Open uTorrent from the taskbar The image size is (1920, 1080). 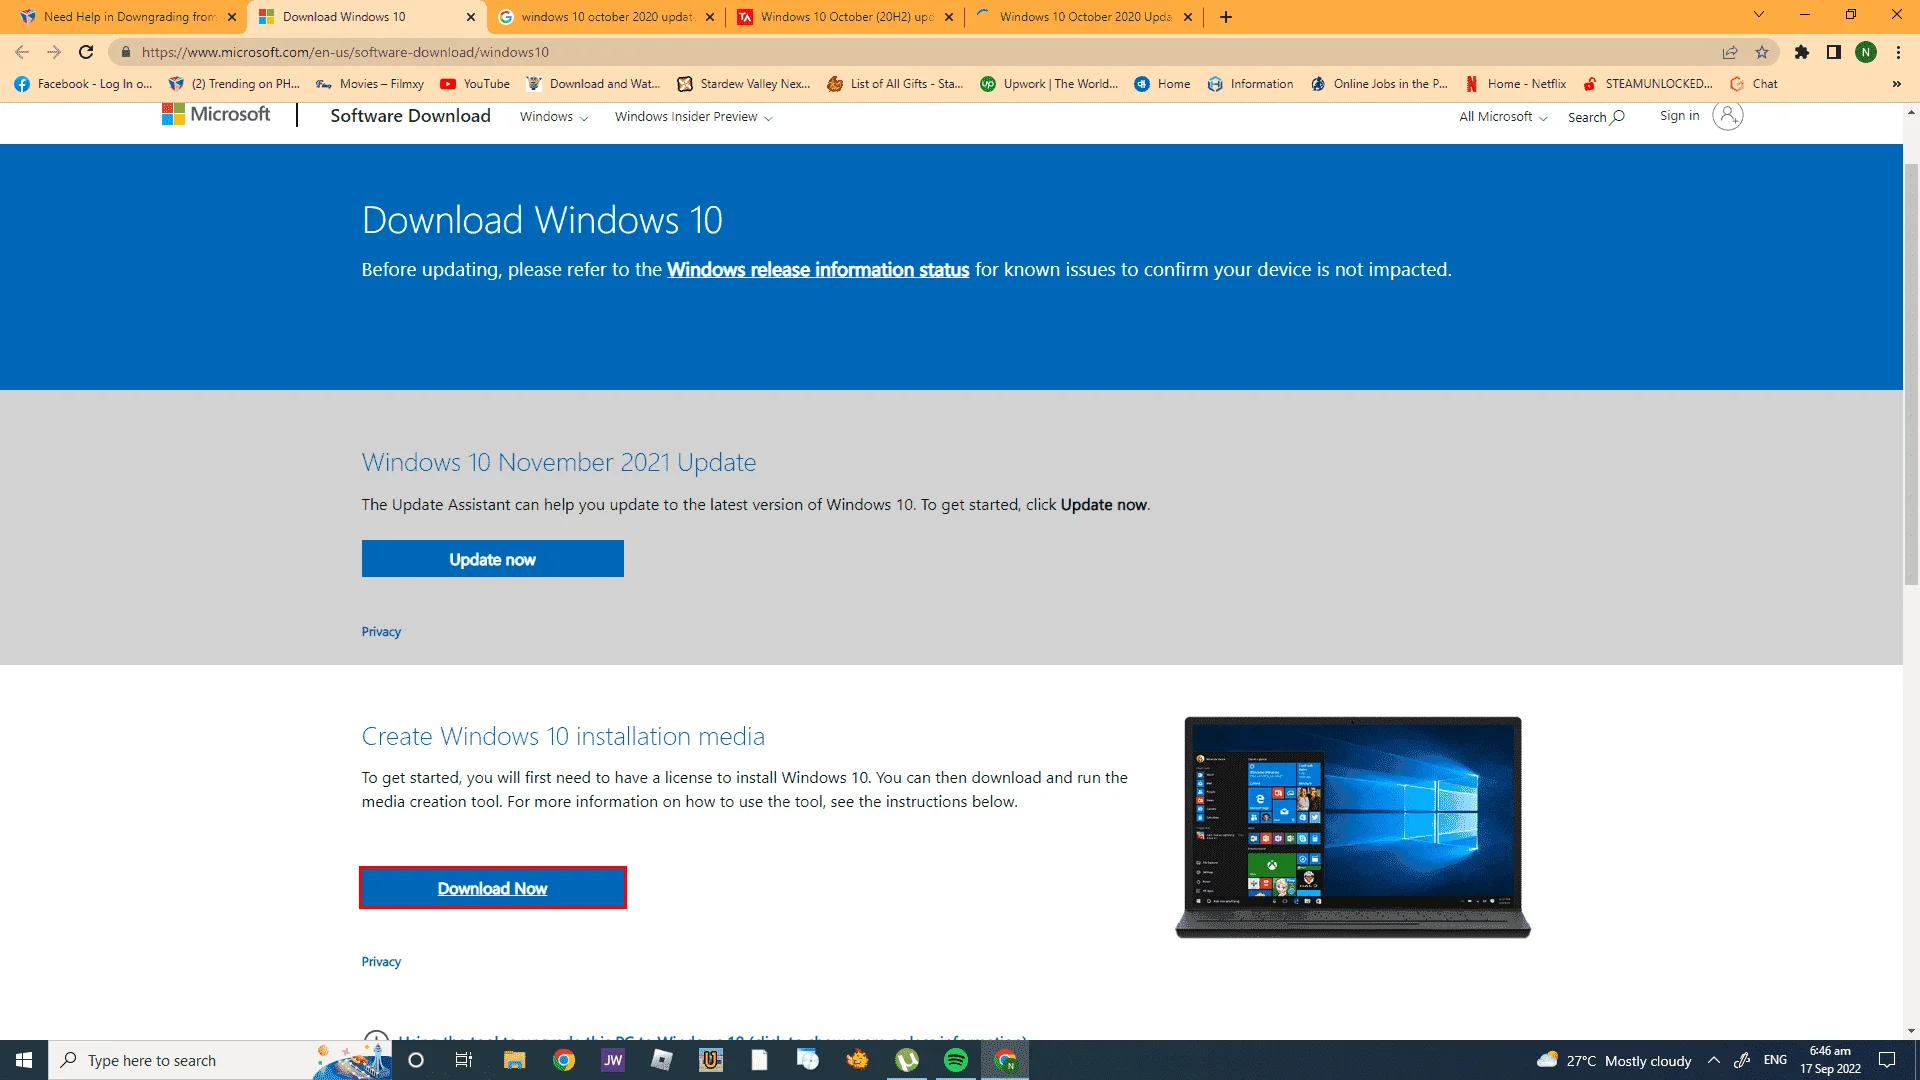coord(907,1060)
